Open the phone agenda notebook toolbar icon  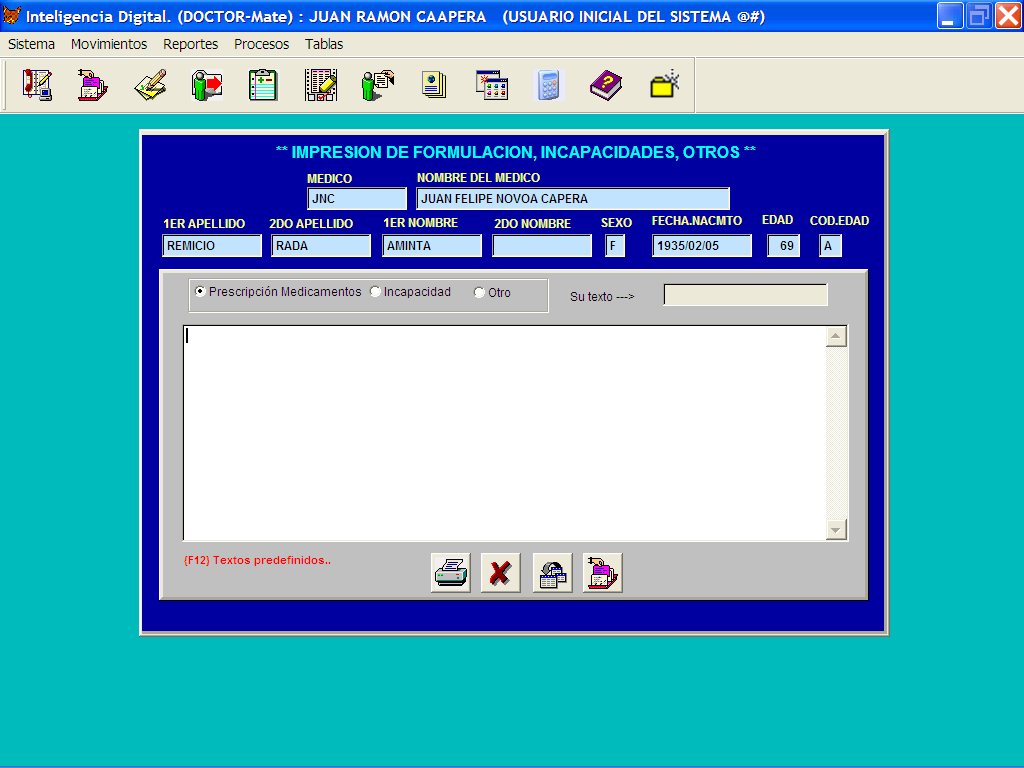point(37,85)
